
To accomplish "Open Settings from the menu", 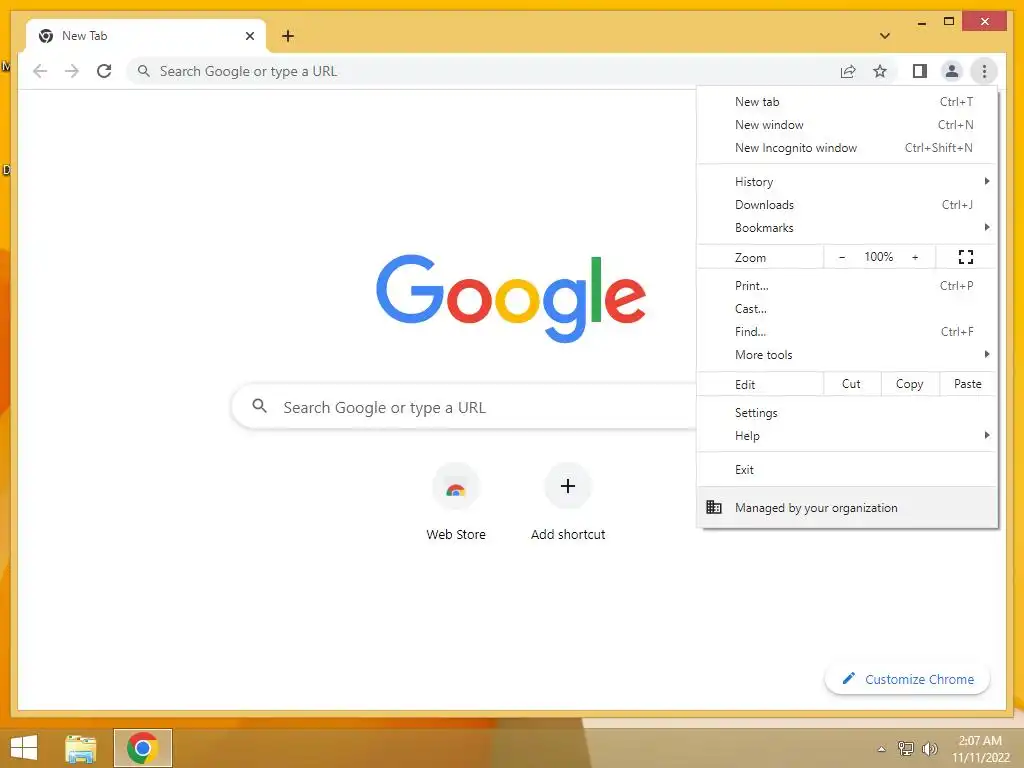I will 847,413.
